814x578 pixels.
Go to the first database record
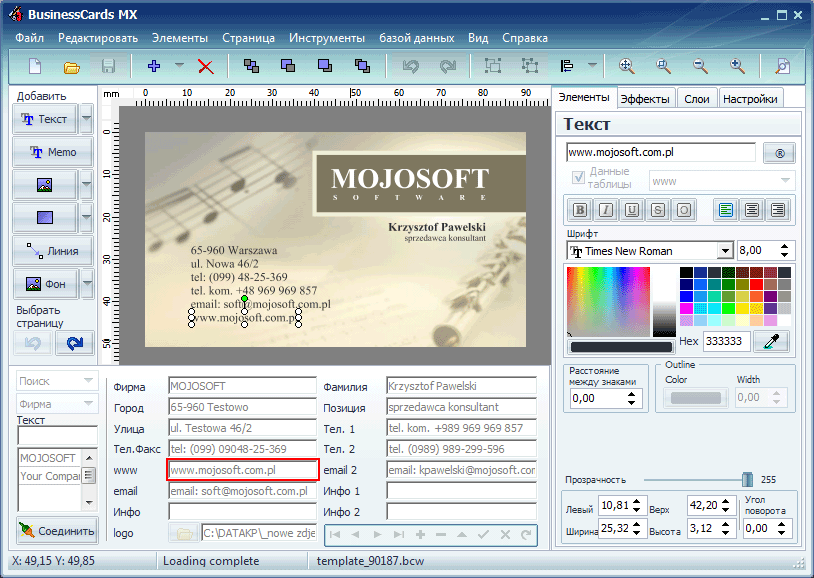335,534
